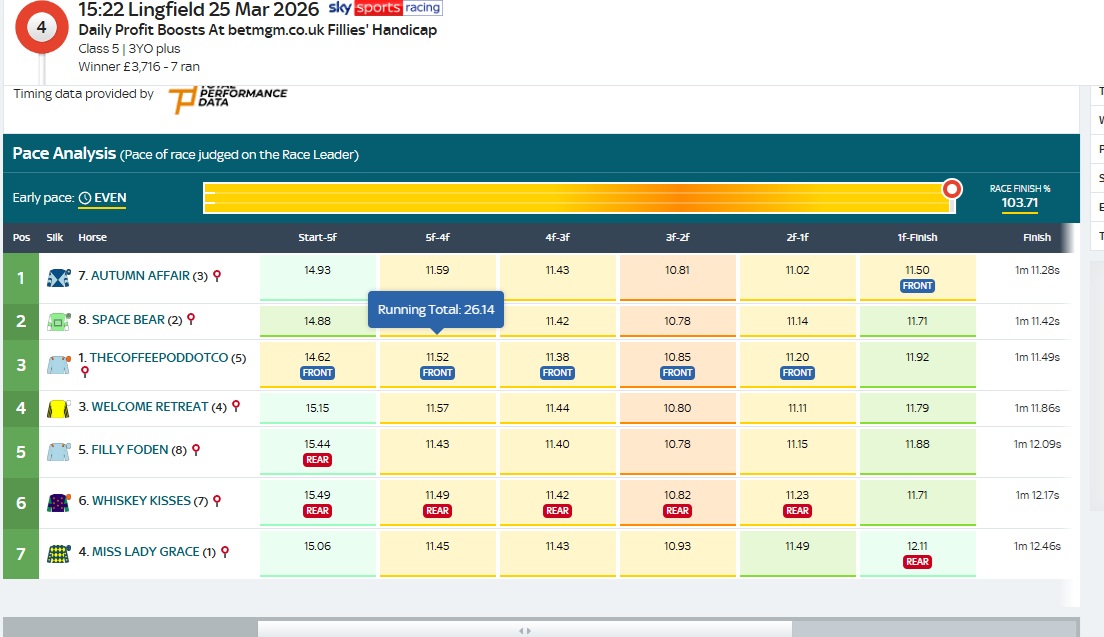The image size is (1104, 637).
Task: Click the REAR badge under Miss Lady Grace
Action: pyautogui.click(x=917, y=562)
